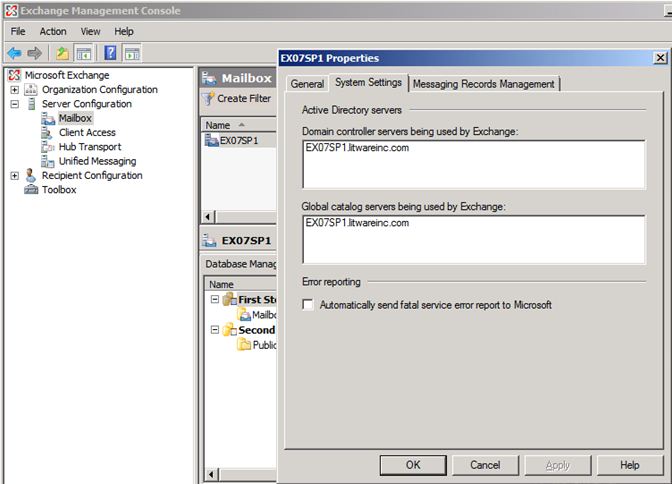
Task: Click the Second Storage Group icon
Action: (x=230, y=329)
